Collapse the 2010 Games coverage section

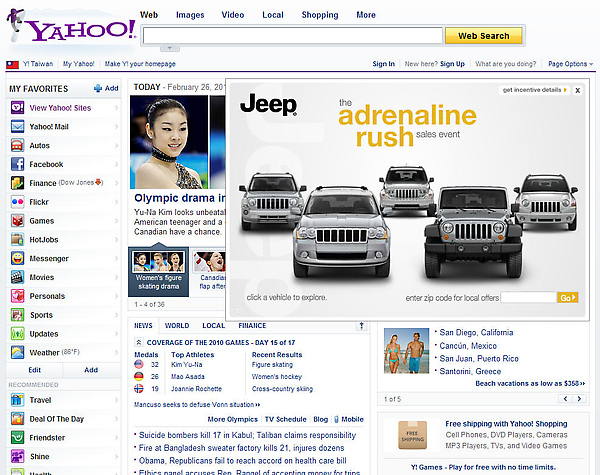tap(139, 342)
